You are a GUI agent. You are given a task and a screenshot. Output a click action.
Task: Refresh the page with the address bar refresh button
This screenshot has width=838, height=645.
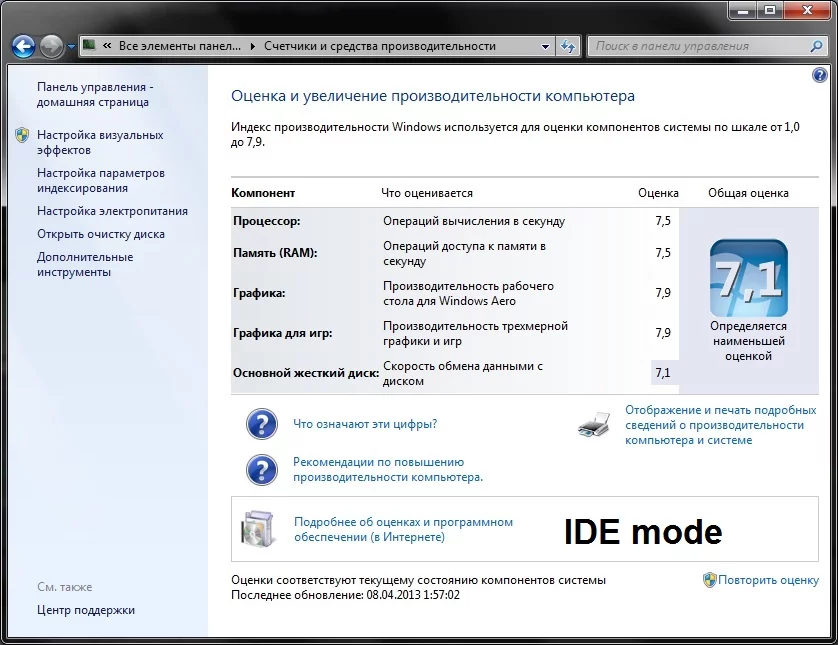point(568,46)
